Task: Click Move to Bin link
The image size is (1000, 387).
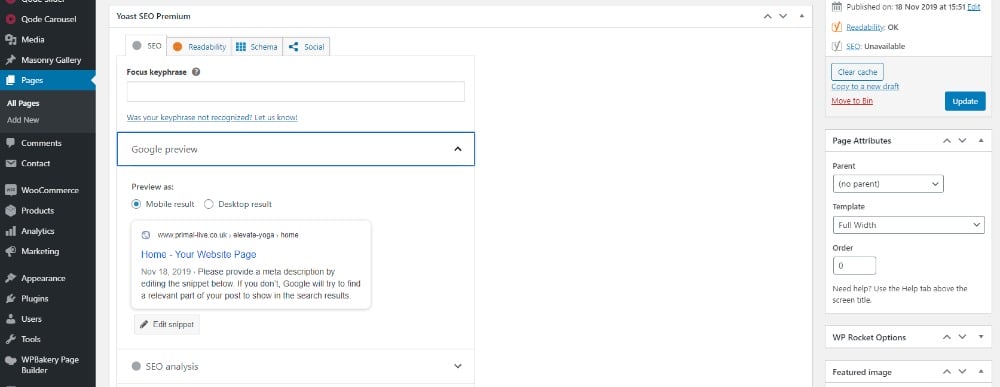Action: point(852,101)
